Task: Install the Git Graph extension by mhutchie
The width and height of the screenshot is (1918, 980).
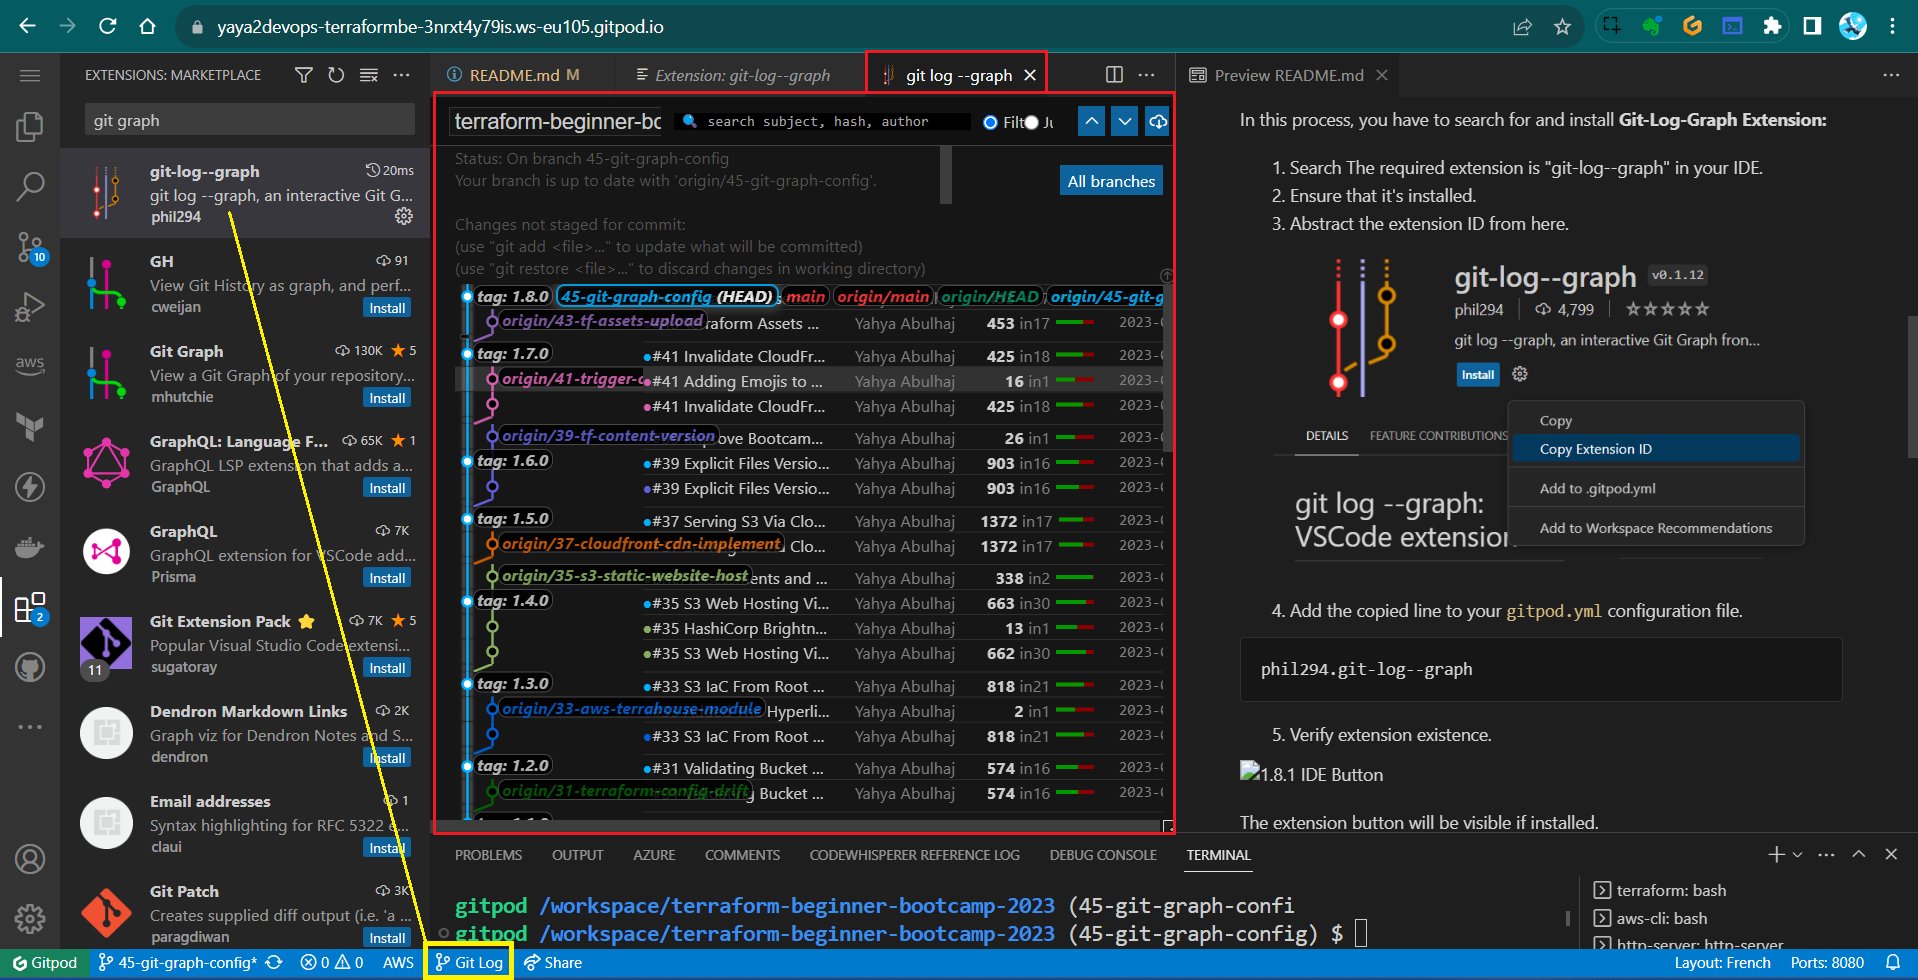Action: coord(387,398)
